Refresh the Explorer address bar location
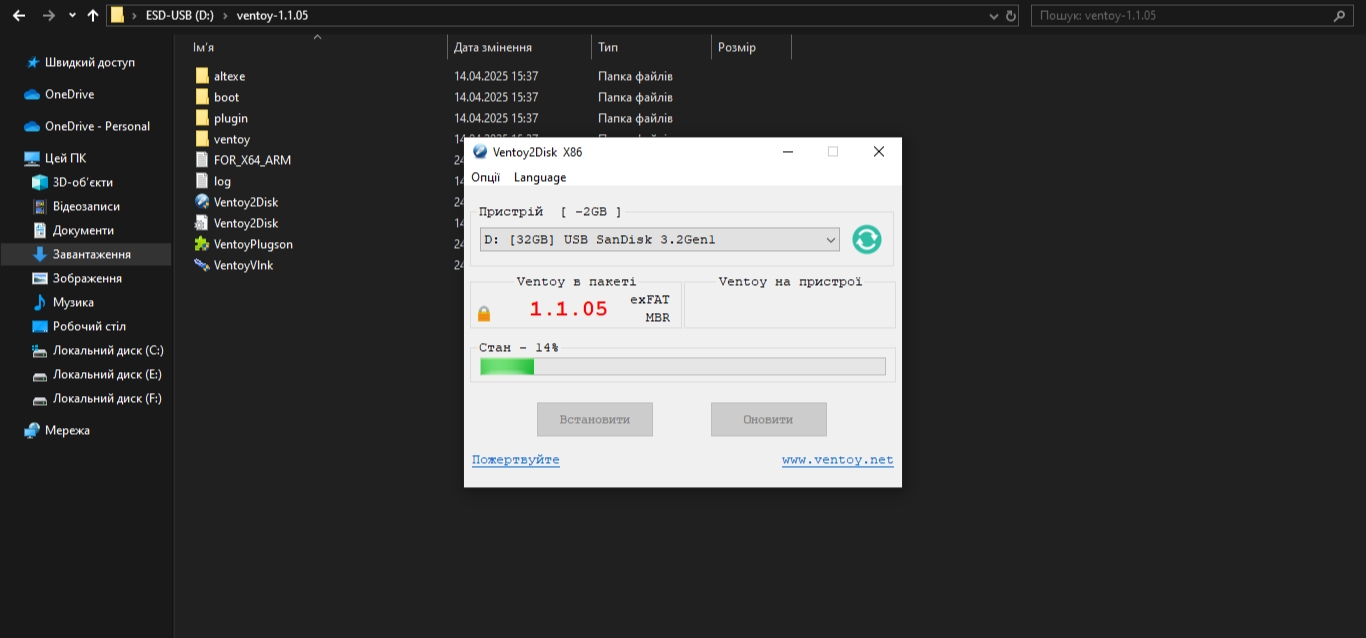1366x638 pixels. click(1010, 16)
